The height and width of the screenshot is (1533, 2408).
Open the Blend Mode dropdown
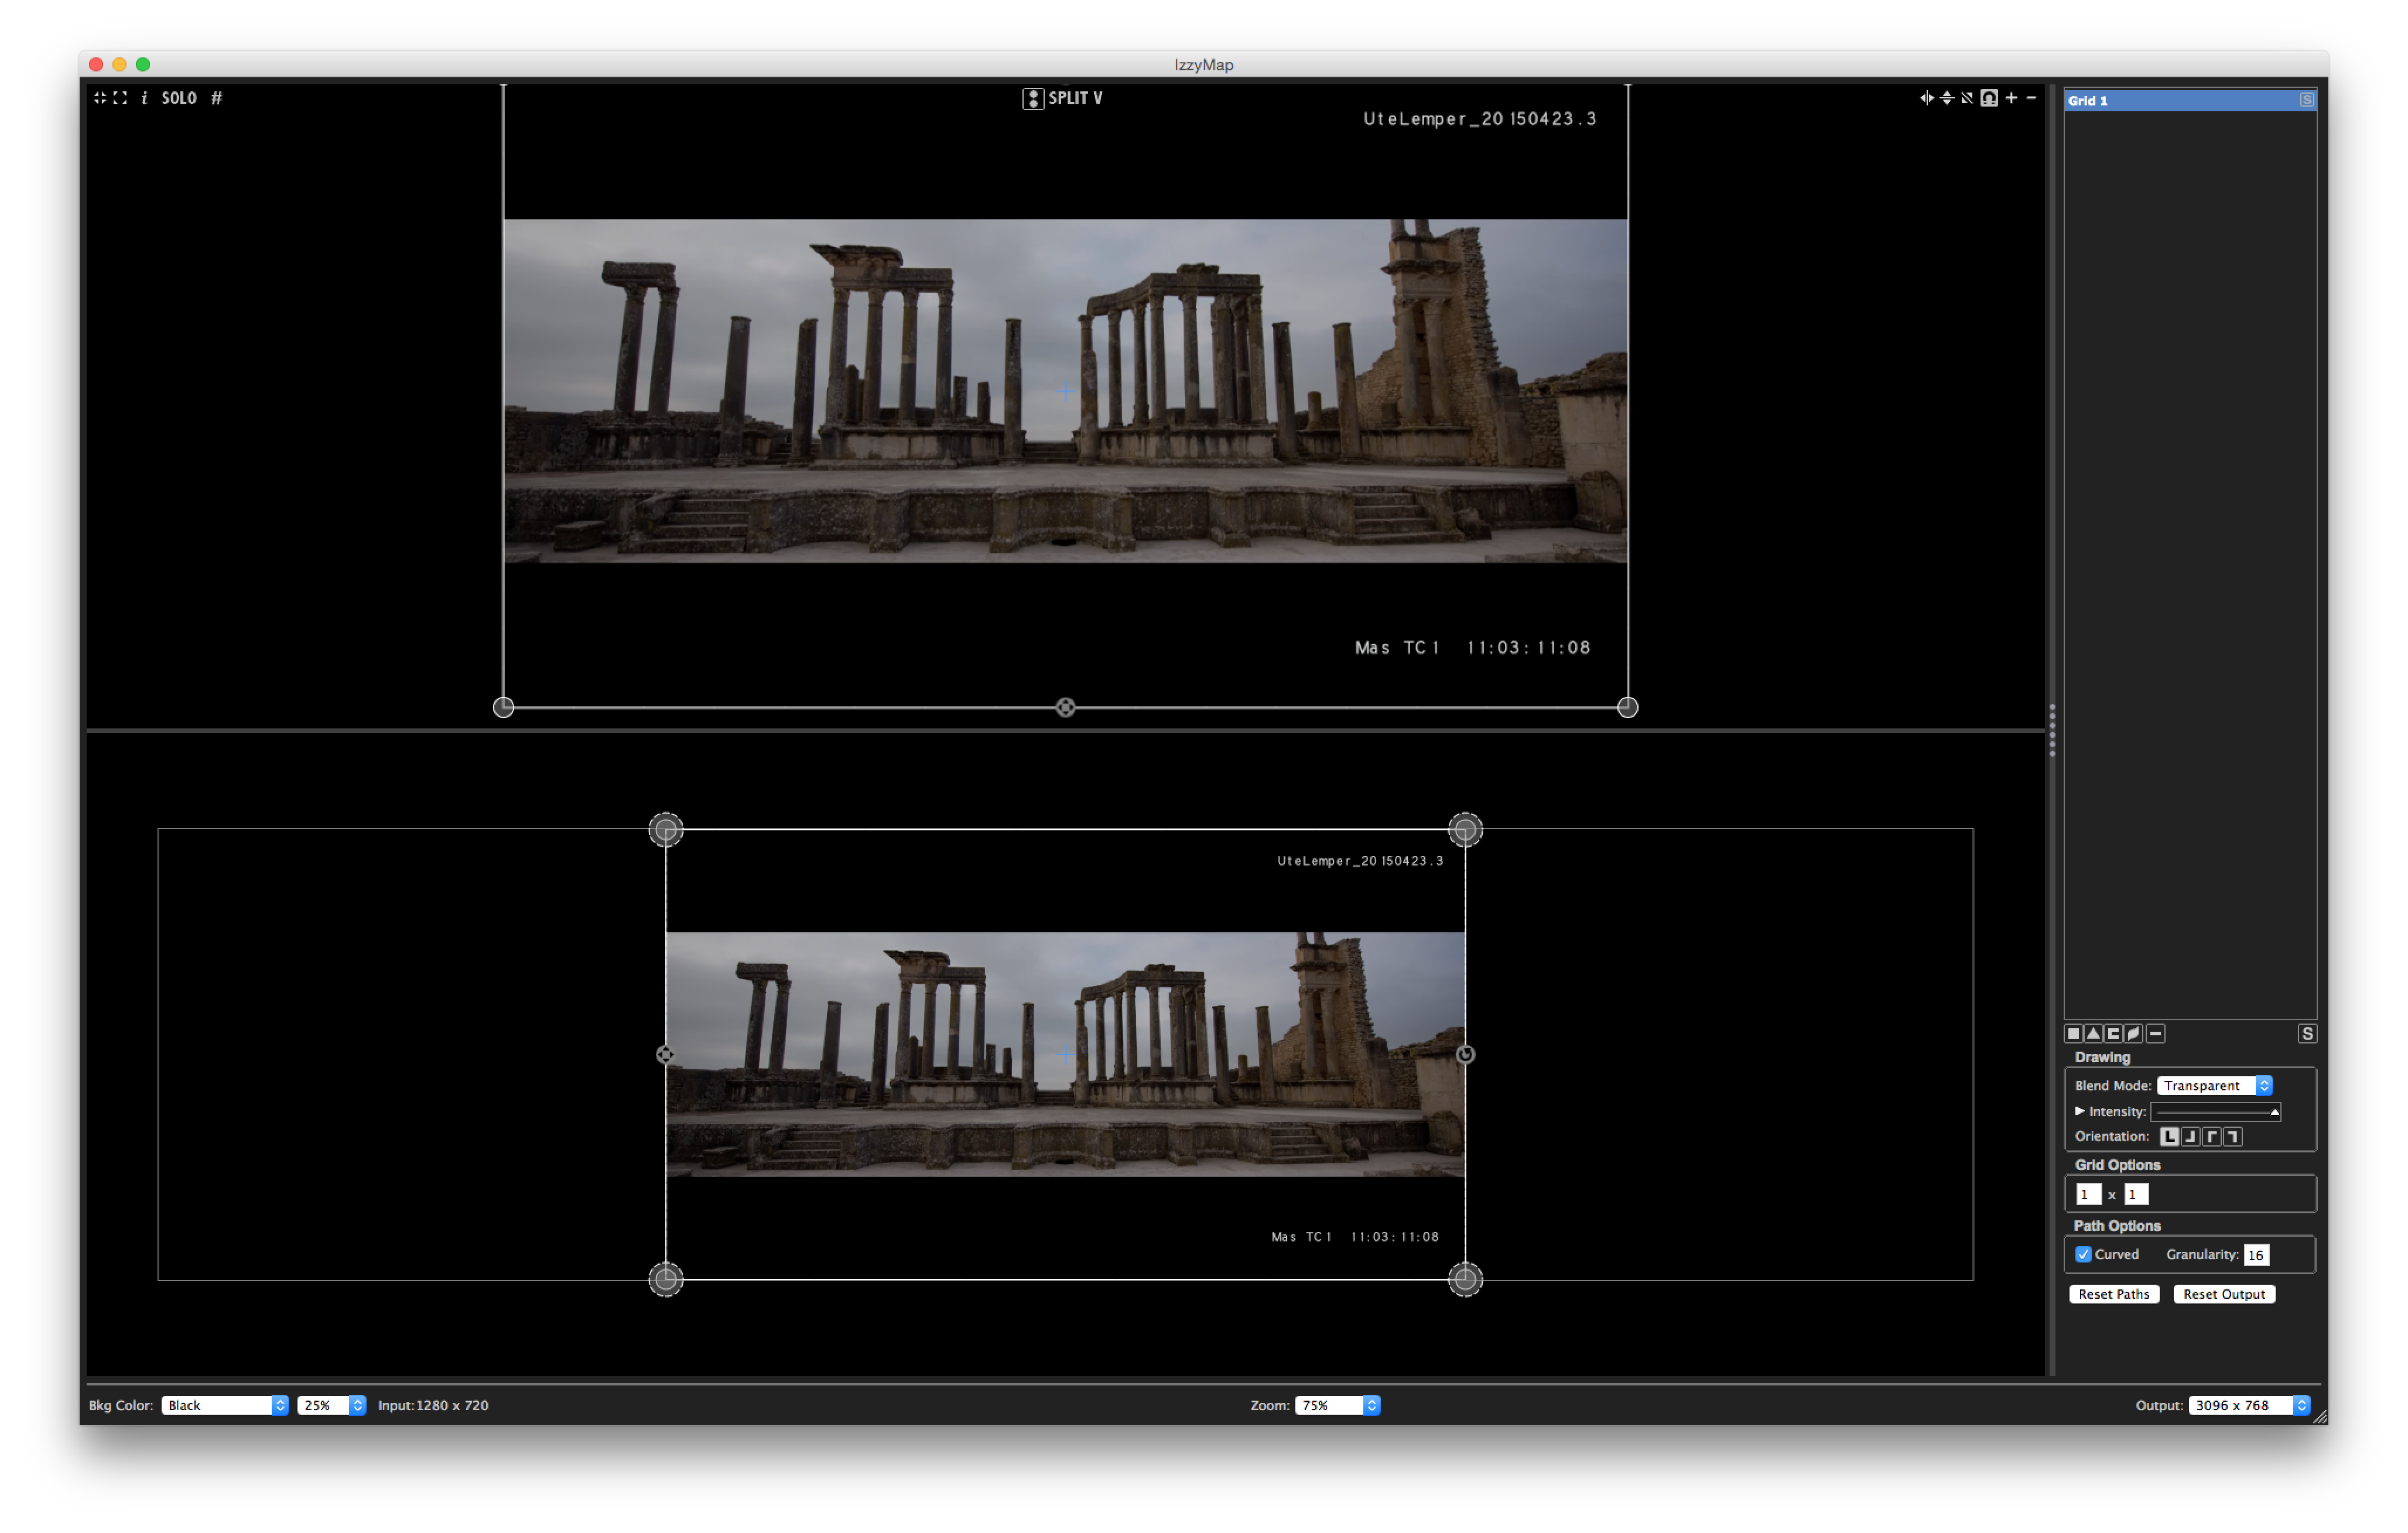tap(2214, 1085)
